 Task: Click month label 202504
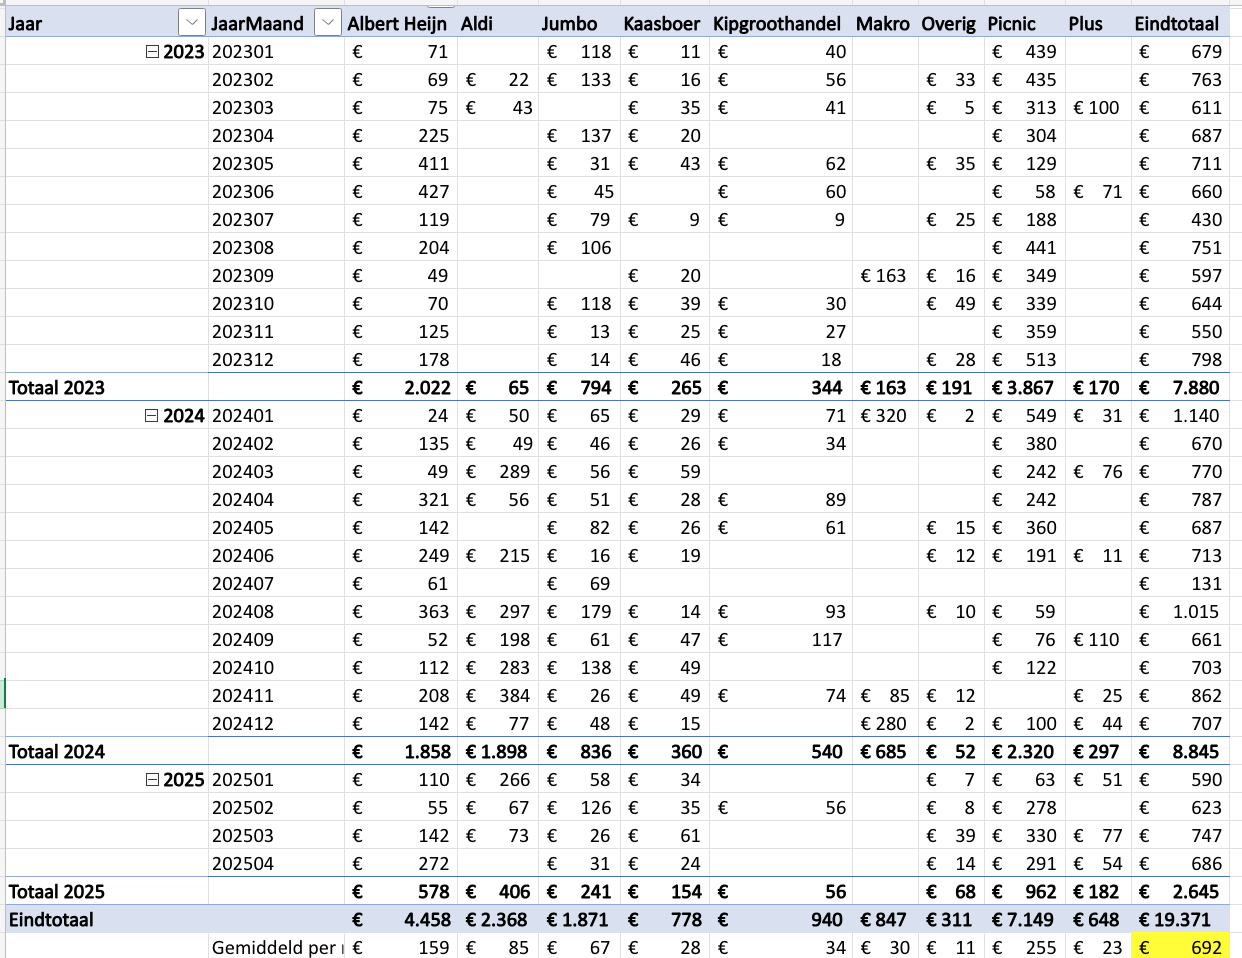(243, 864)
